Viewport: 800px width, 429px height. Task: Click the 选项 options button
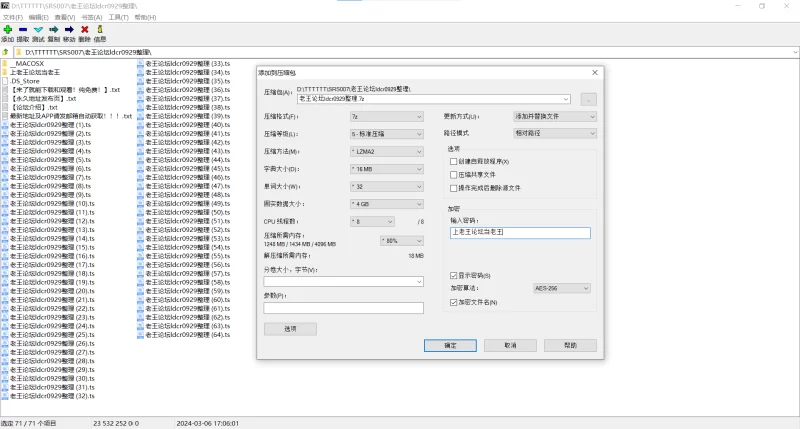(x=290, y=329)
